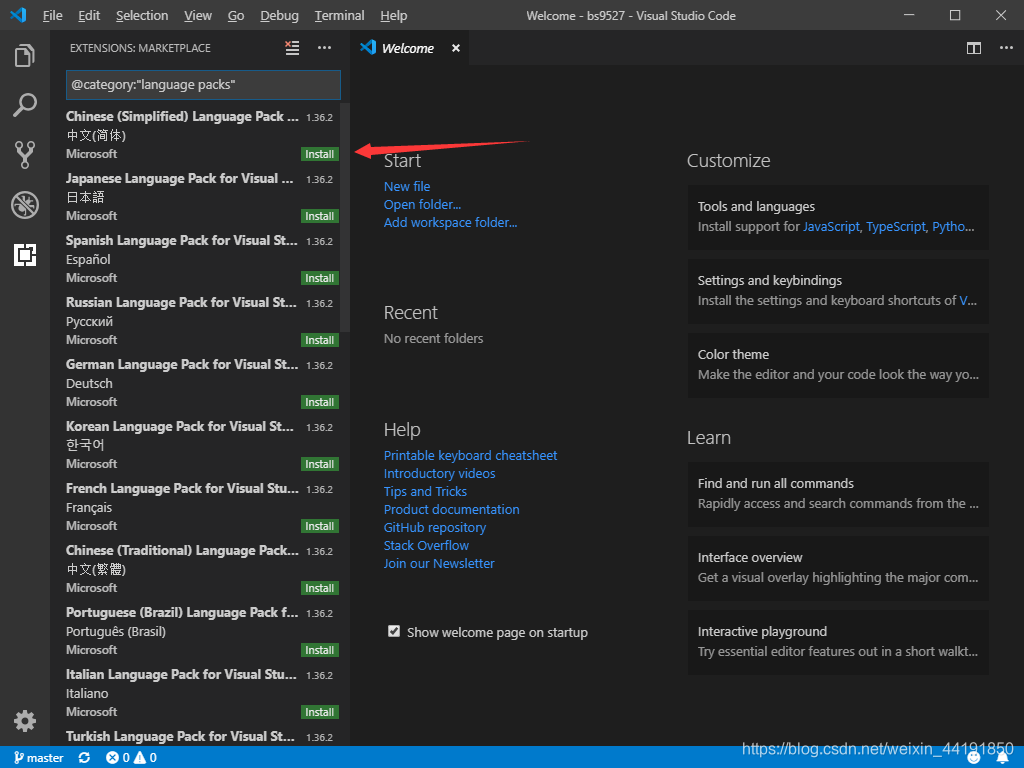Install the French Language Pack

[320, 526]
